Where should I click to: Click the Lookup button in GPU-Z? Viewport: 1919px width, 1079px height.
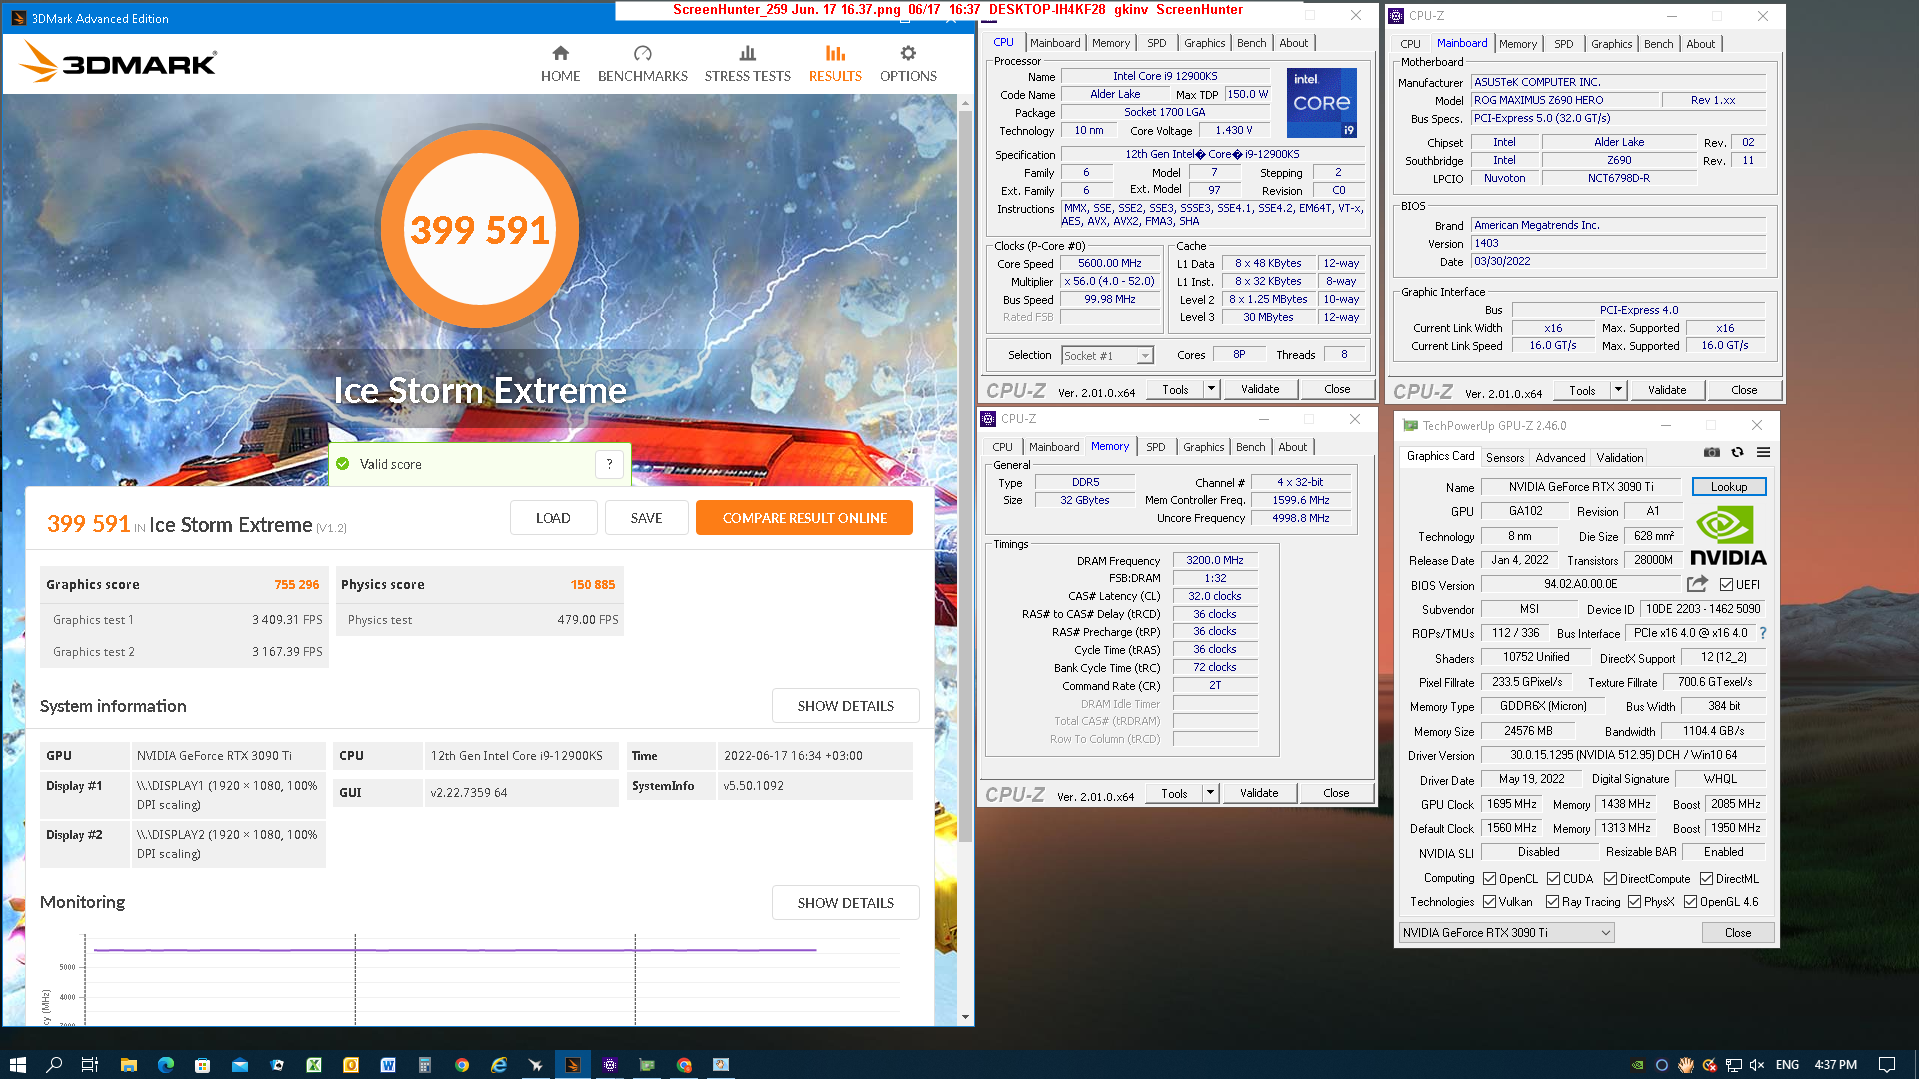[1728, 486]
